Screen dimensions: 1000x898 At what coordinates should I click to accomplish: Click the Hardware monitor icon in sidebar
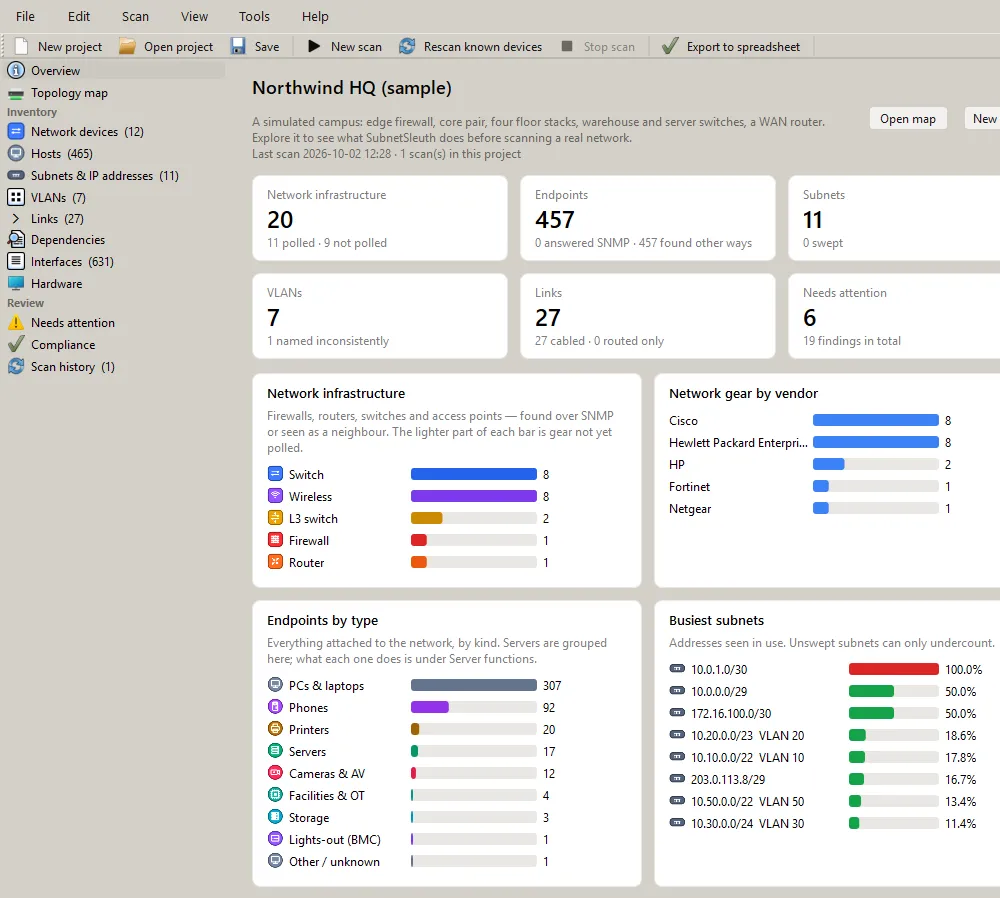tap(16, 283)
